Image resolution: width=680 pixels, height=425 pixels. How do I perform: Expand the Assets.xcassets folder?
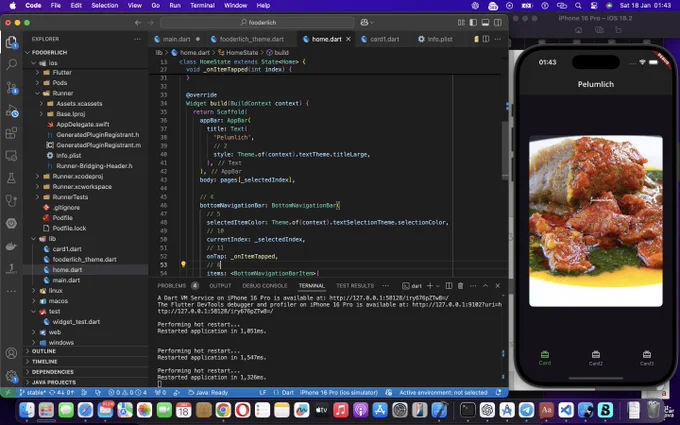tap(42, 104)
